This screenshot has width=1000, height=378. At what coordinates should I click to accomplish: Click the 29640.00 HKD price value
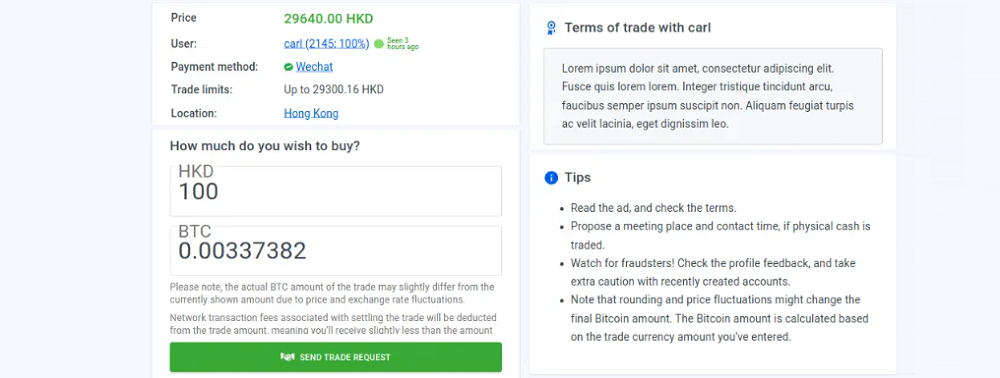328,18
